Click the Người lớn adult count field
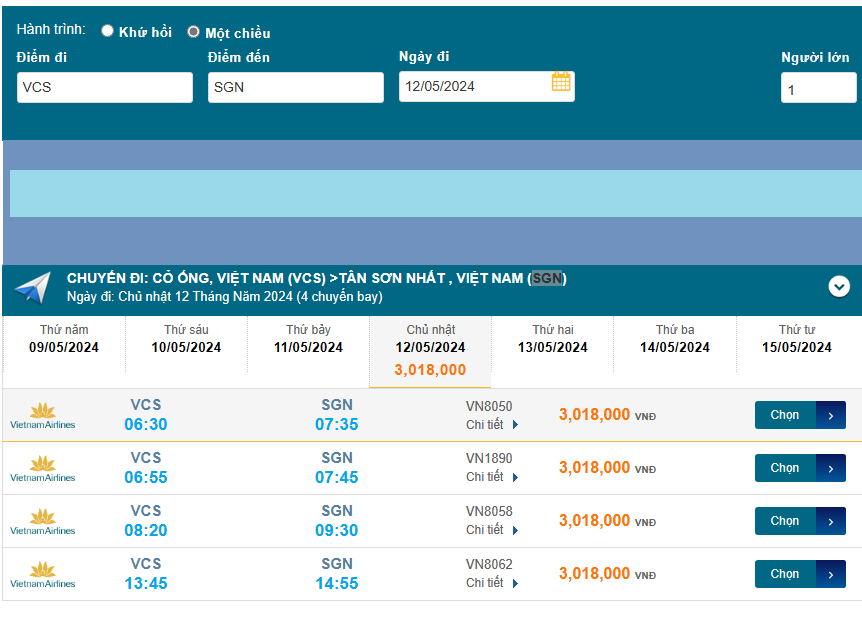This screenshot has height=627, width=862. (817, 89)
